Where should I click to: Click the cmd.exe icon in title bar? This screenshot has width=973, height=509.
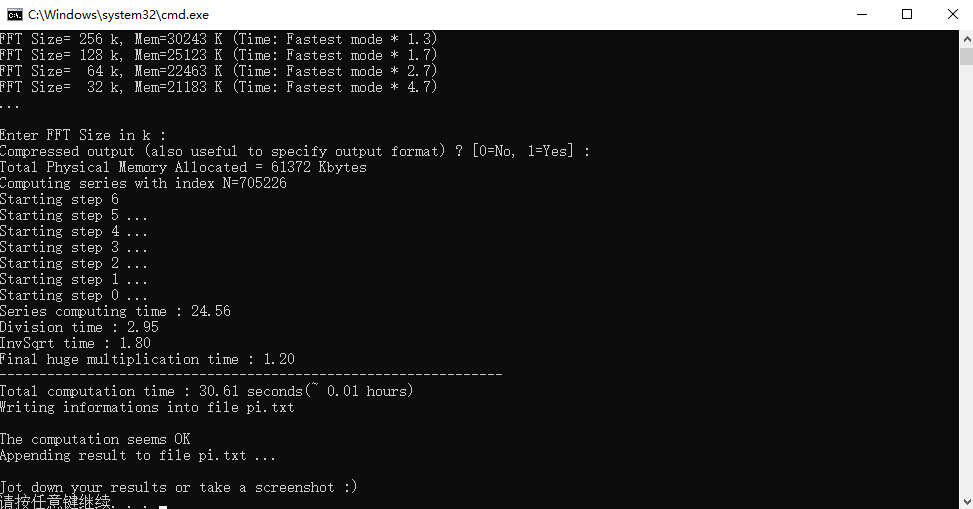click(x=14, y=14)
